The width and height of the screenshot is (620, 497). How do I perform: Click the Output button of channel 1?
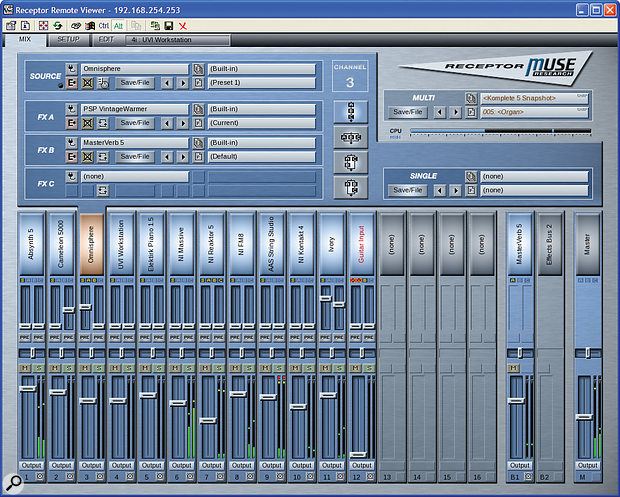pyautogui.click(x=32, y=465)
